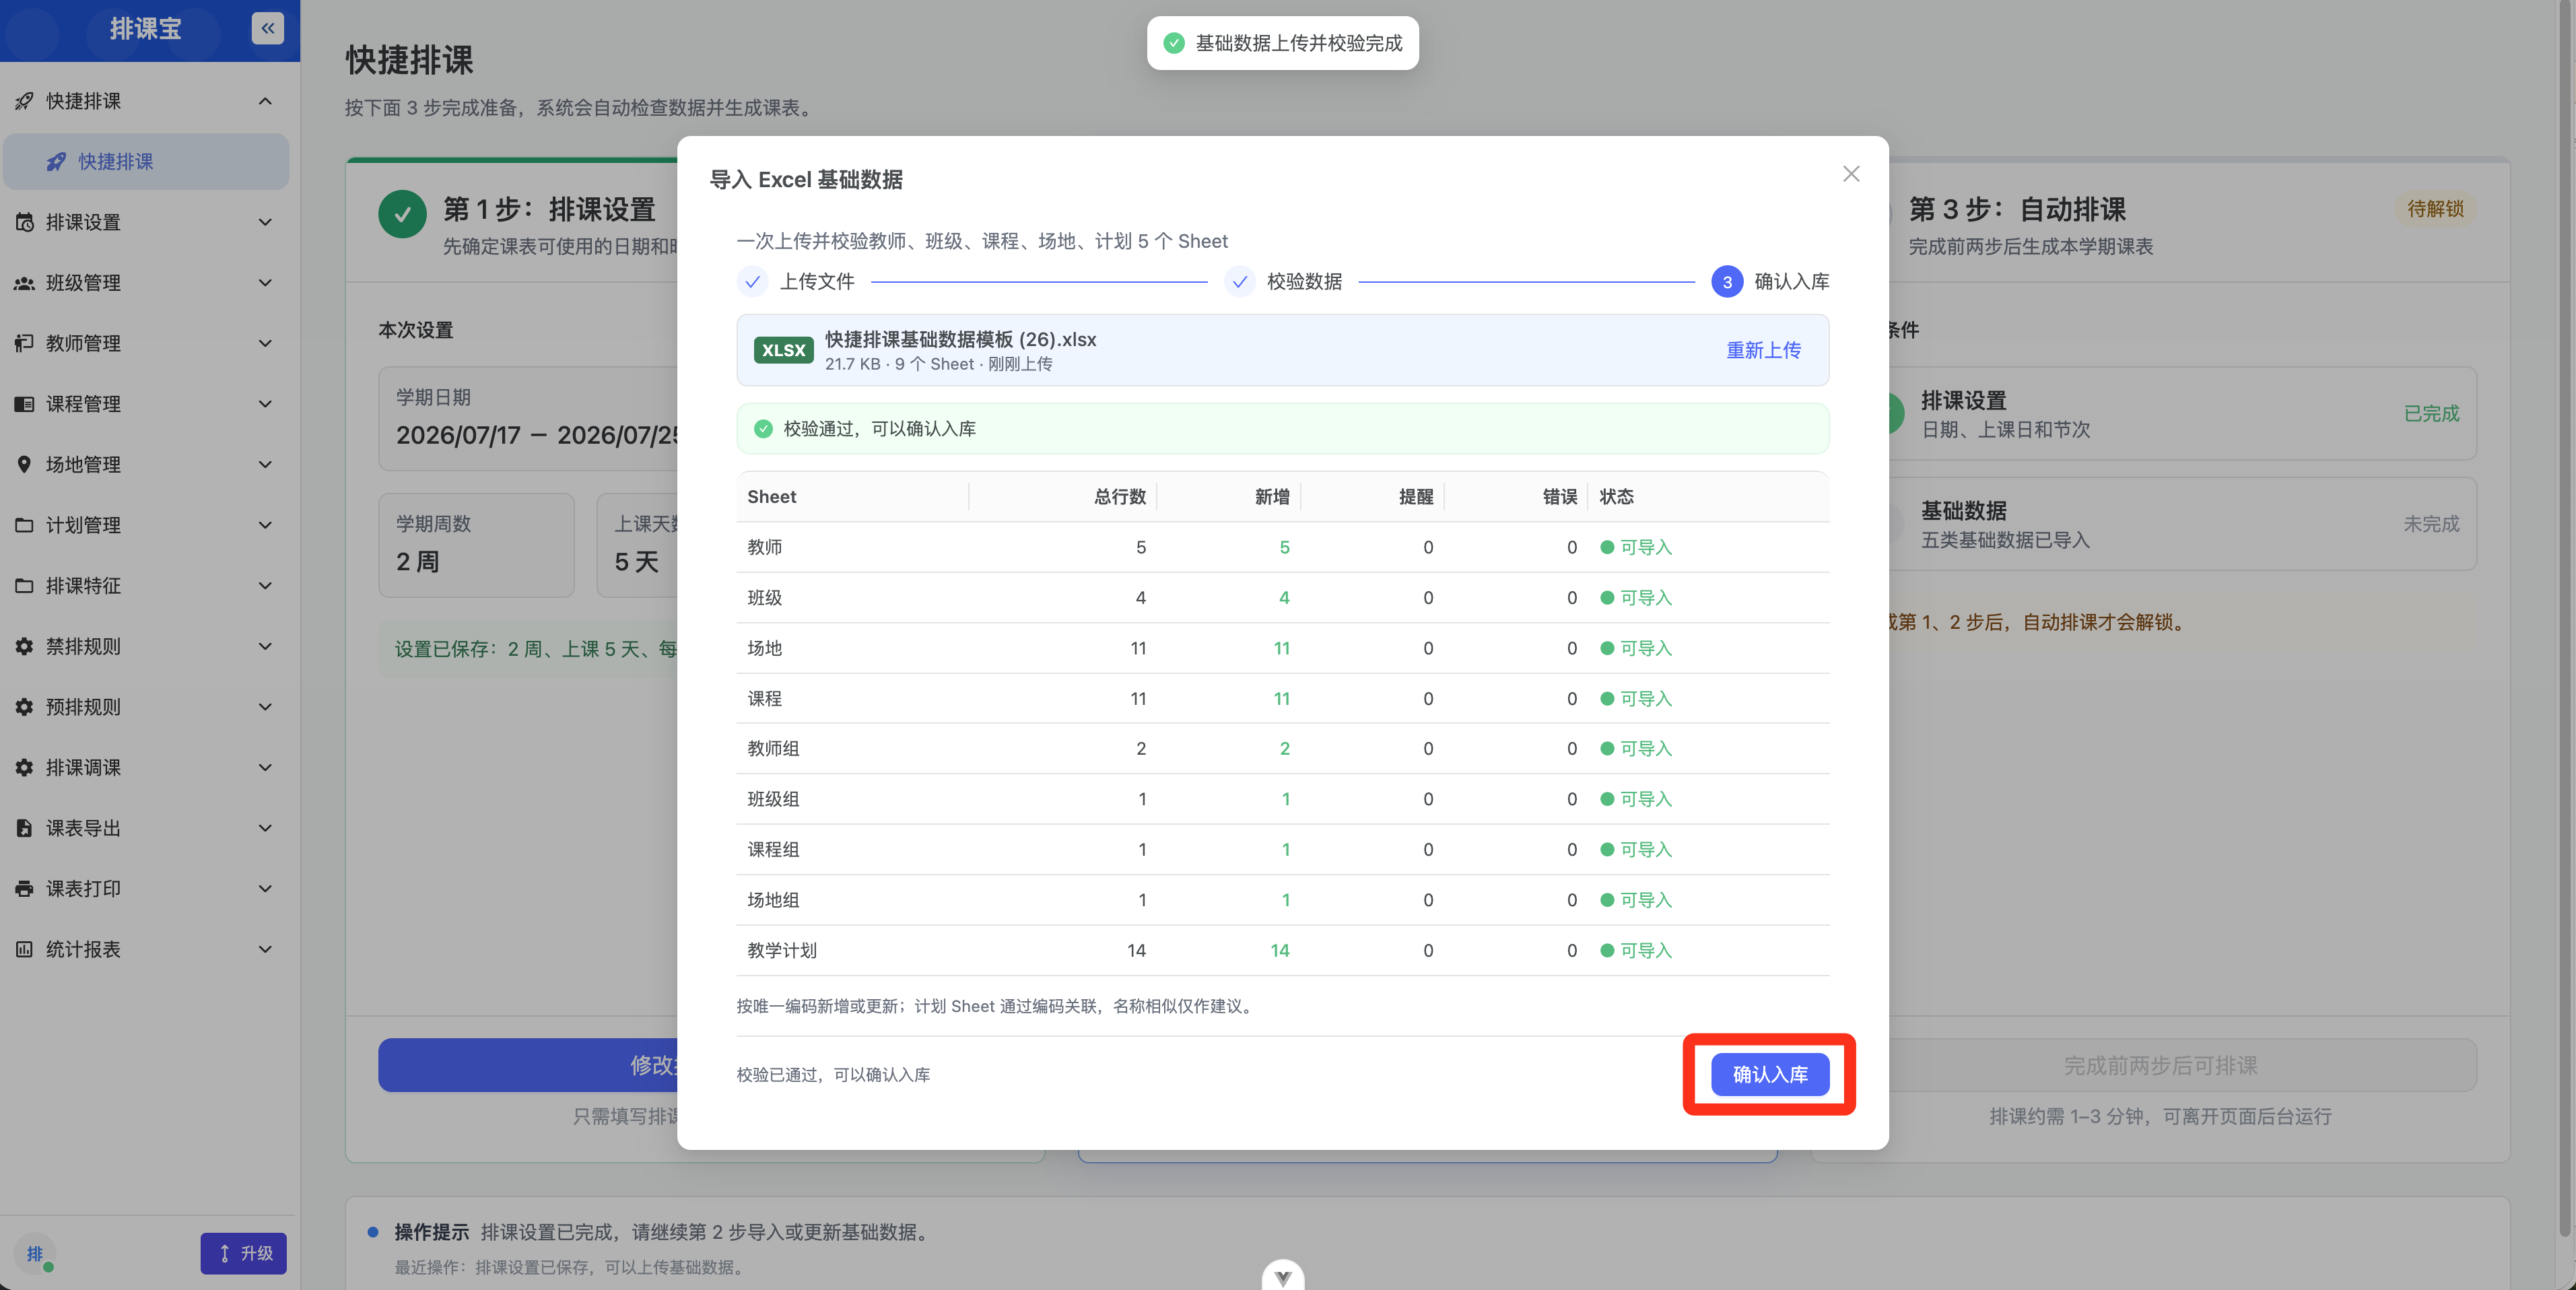Click the 基础数据上传并校验完成 toast notification
The image size is (2576, 1290).
[1282, 43]
